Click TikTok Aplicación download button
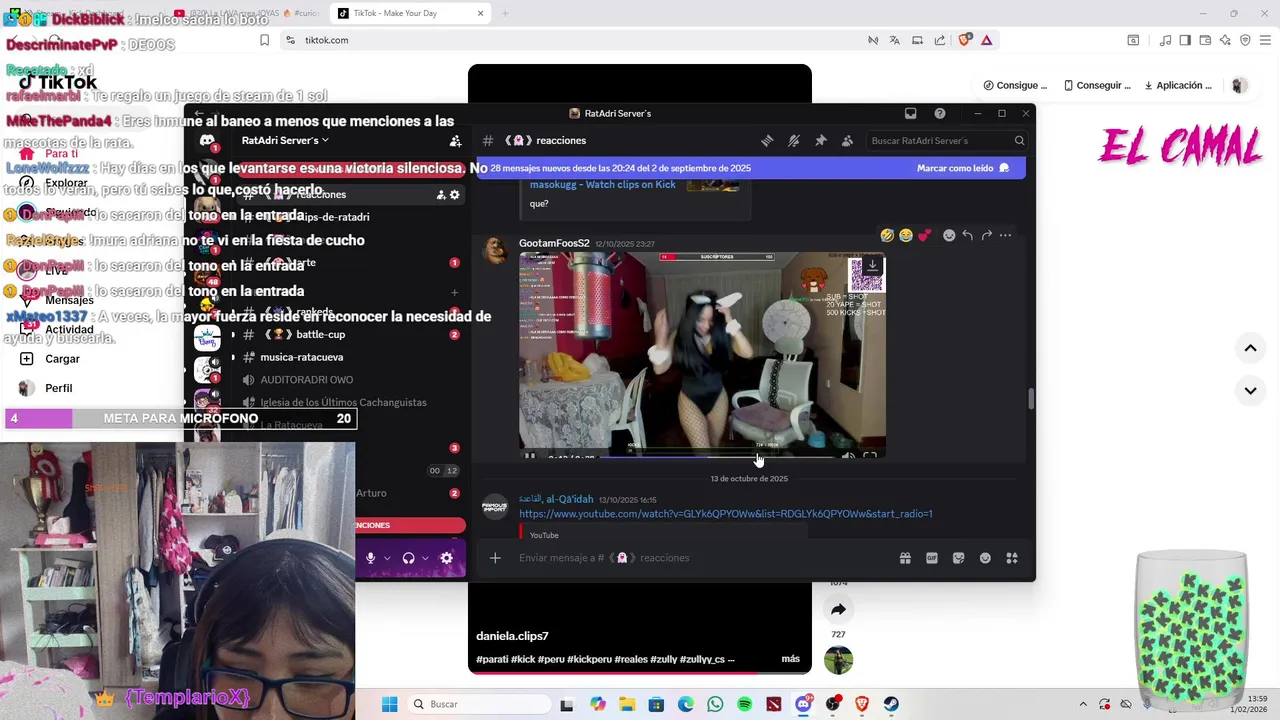The height and width of the screenshot is (720, 1280). [x=1178, y=86]
